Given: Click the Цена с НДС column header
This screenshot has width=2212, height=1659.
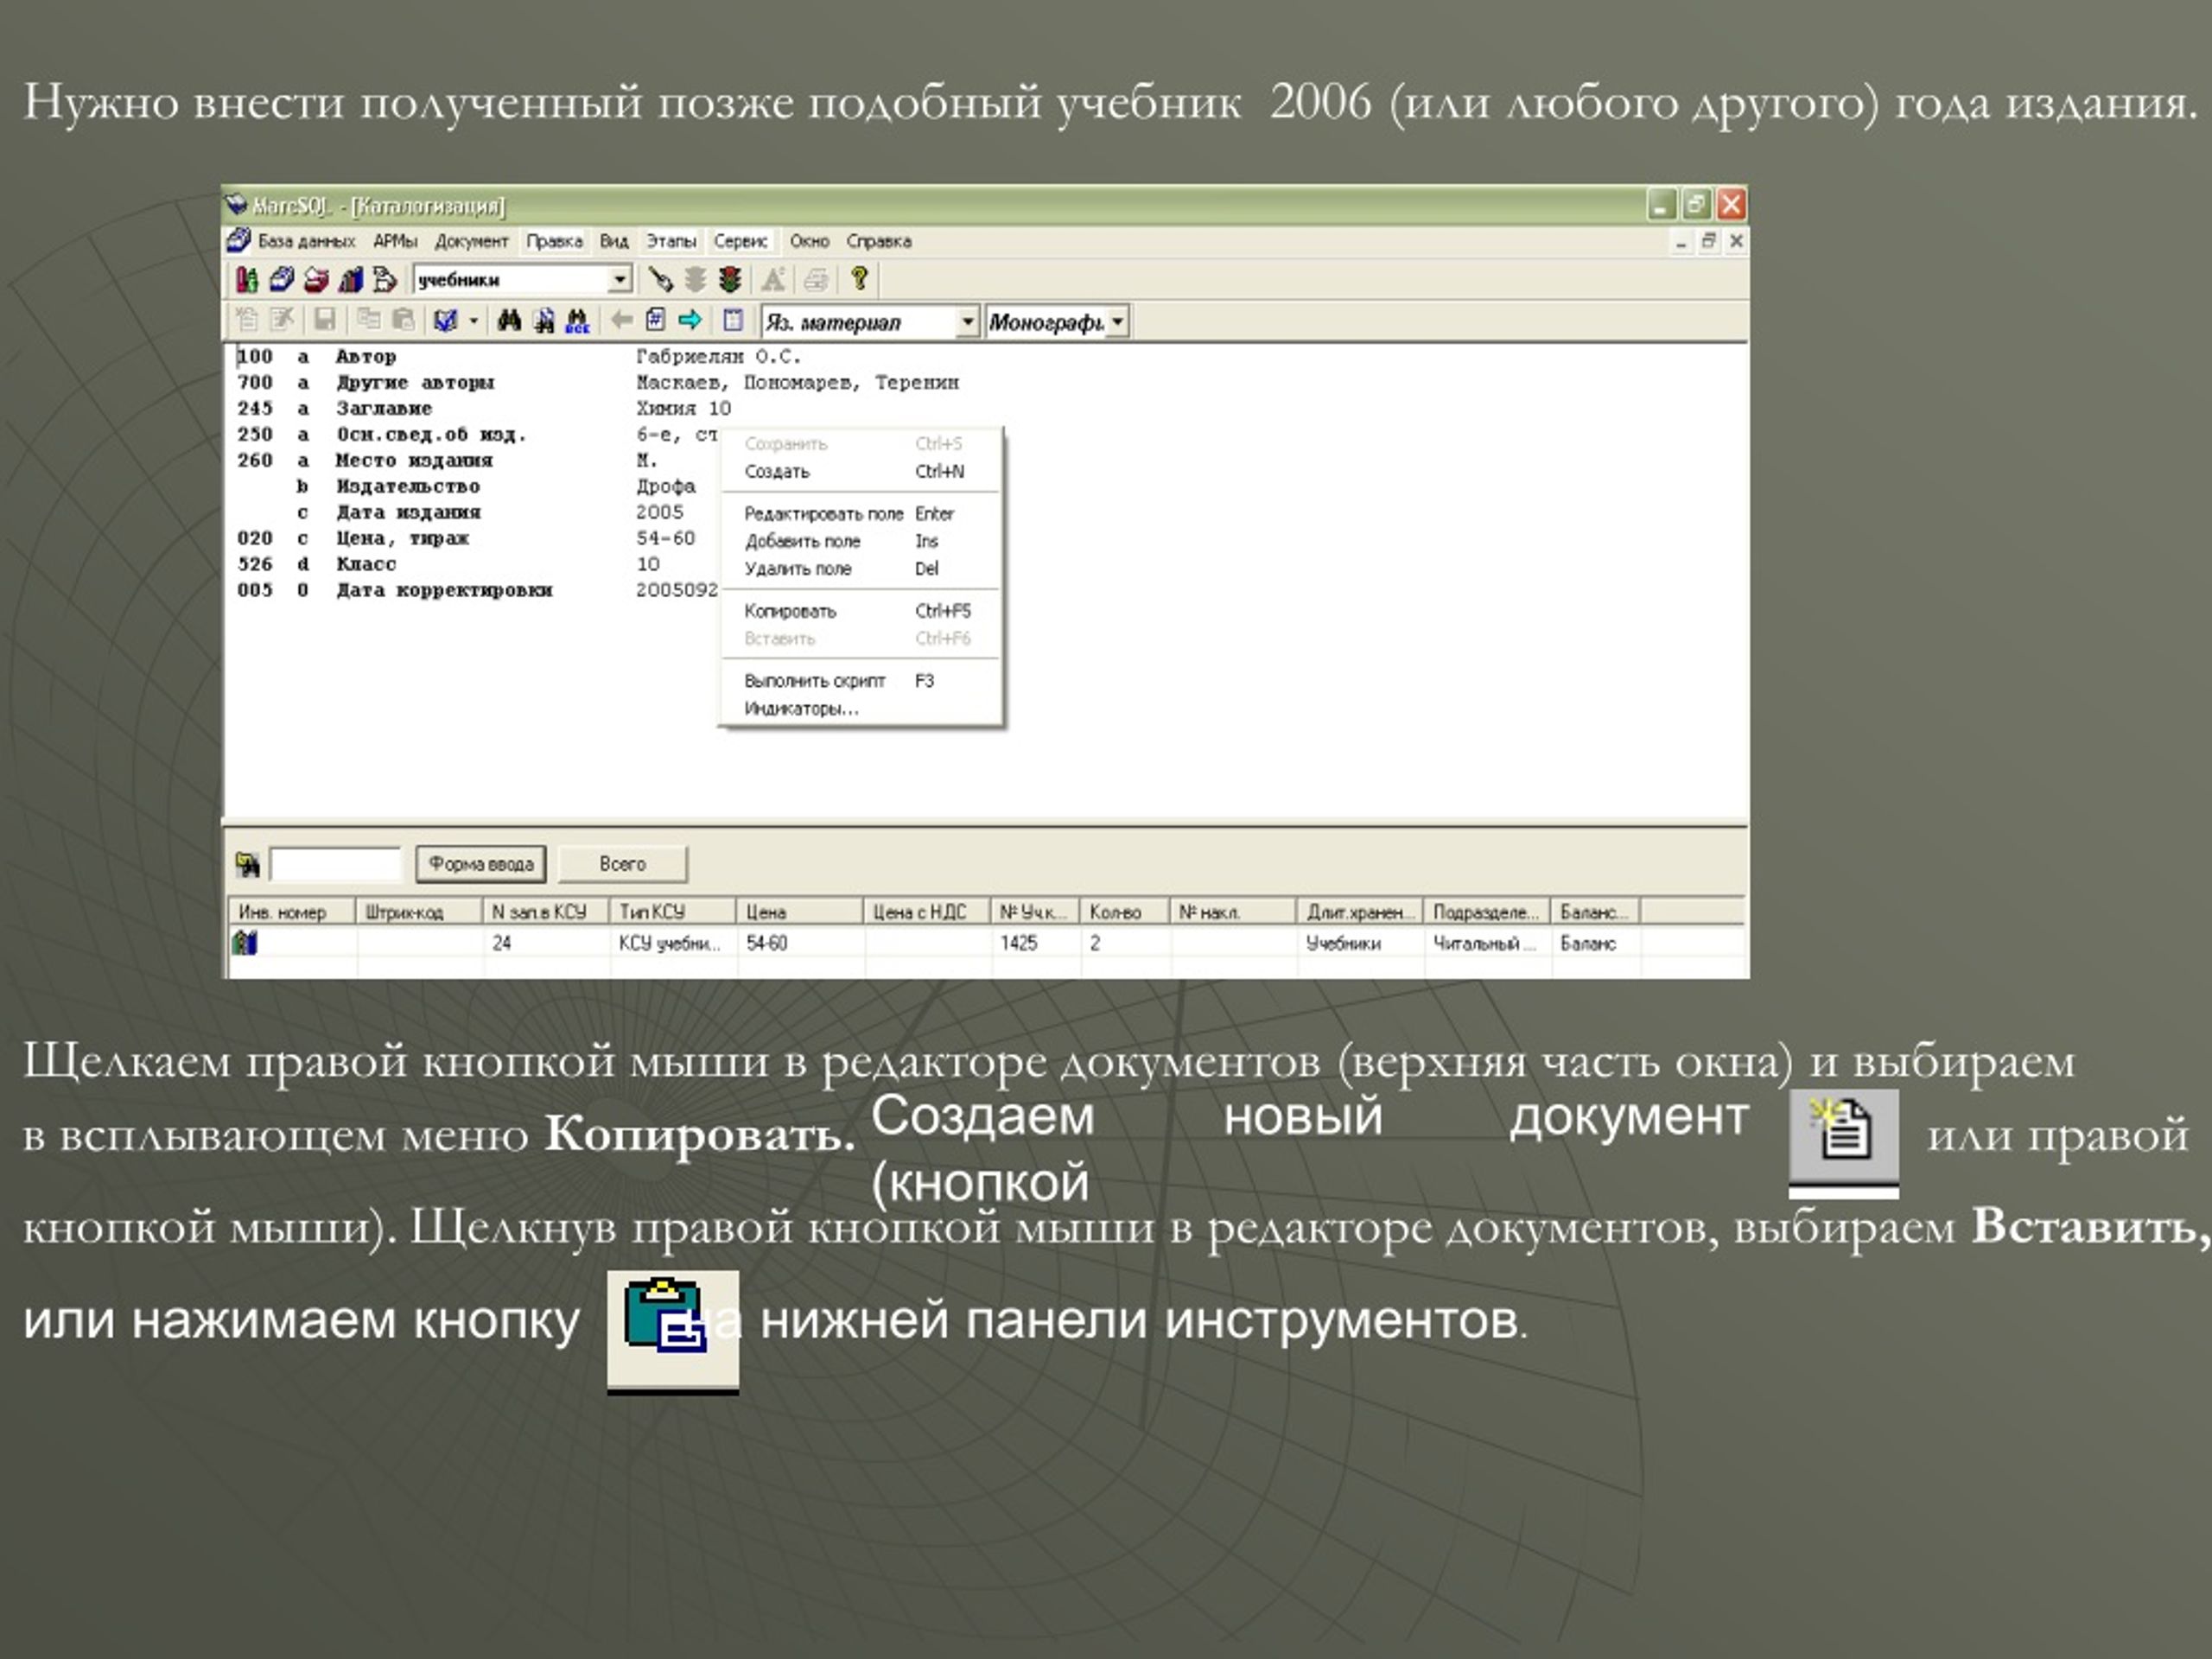Looking at the screenshot, I should pos(927,912).
